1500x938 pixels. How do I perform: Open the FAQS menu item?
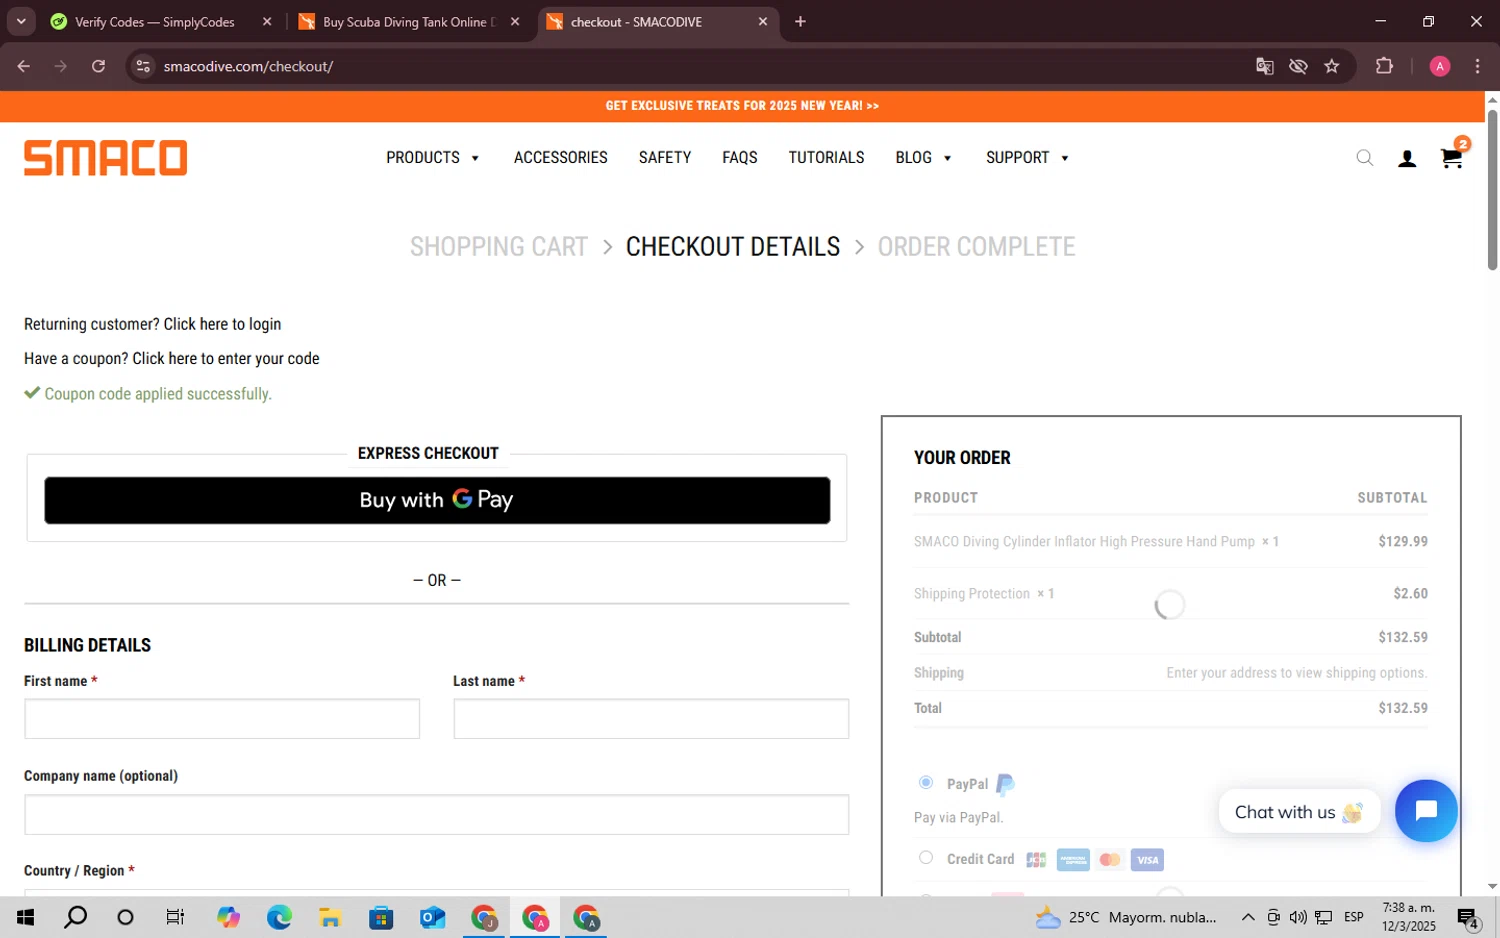point(740,158)
